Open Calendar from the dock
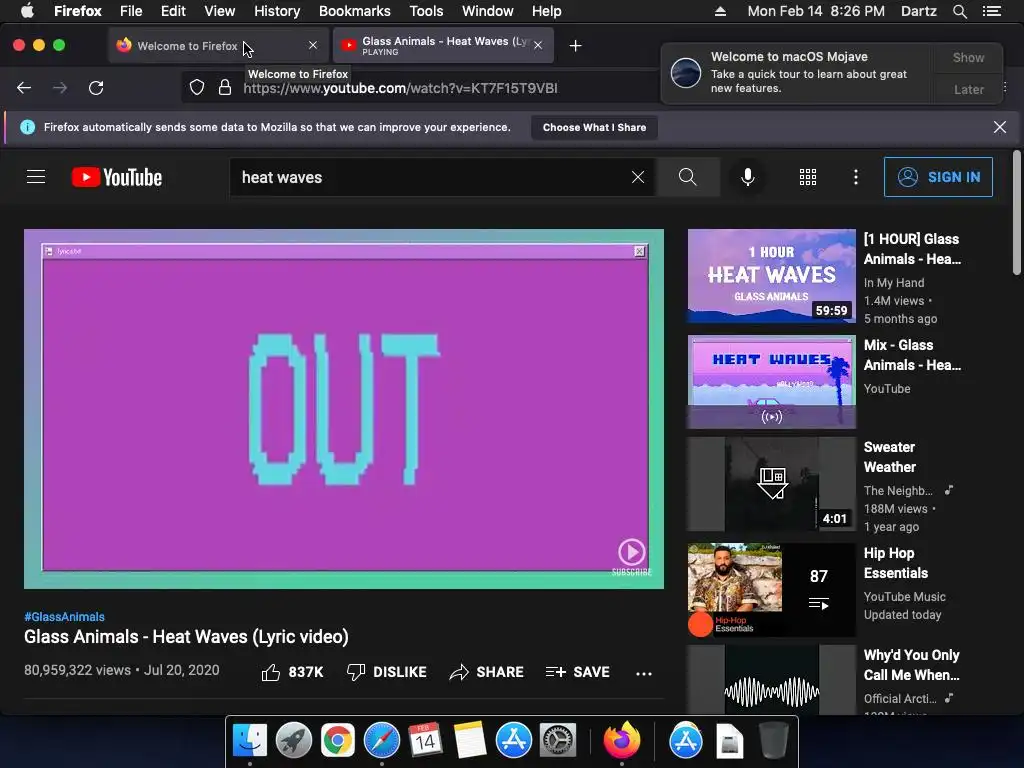This screenshot has width=1024, height=768. [425, 741]
